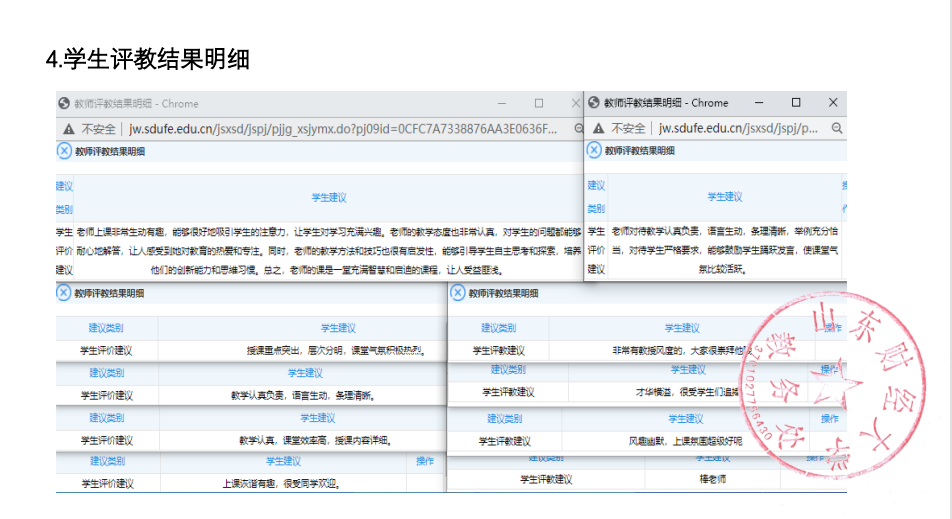Close the top-right 教师评教结果明细 panel
This screenshot has width=952, height=519.
pos(594,150)
